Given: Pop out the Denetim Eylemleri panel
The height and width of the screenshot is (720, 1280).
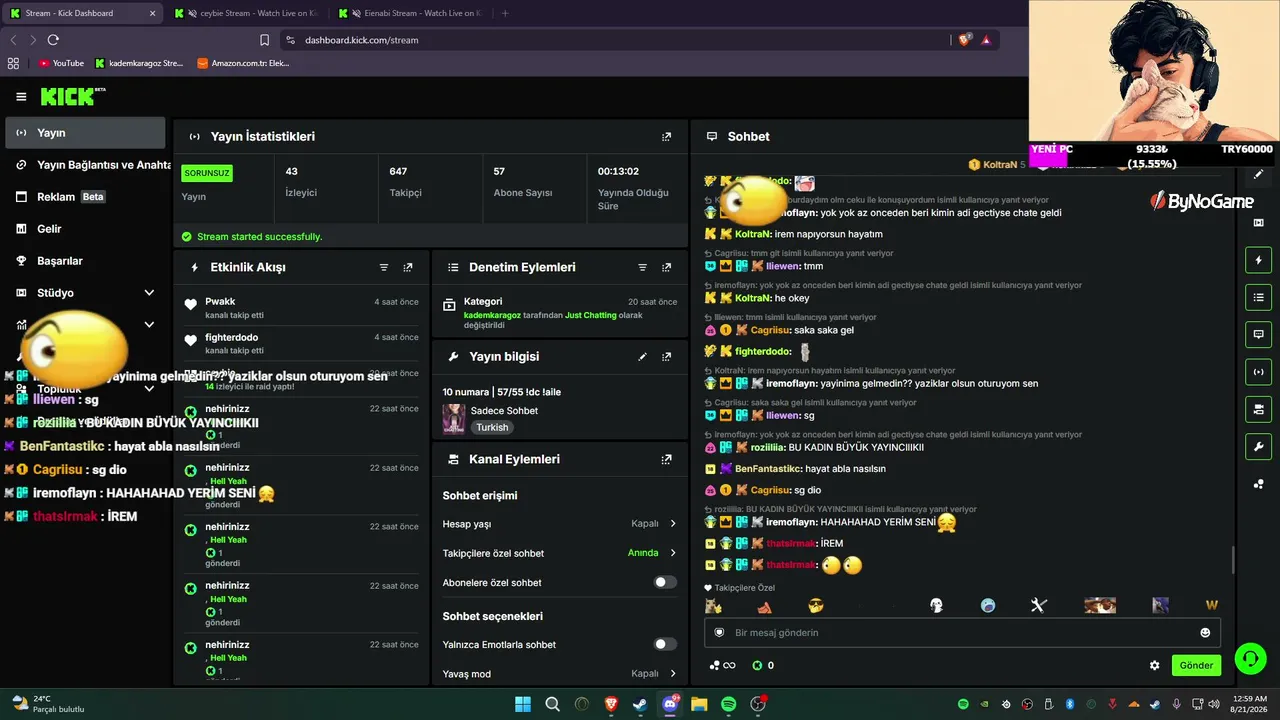Looking at the screenshot, I should [x=667, y=268].
